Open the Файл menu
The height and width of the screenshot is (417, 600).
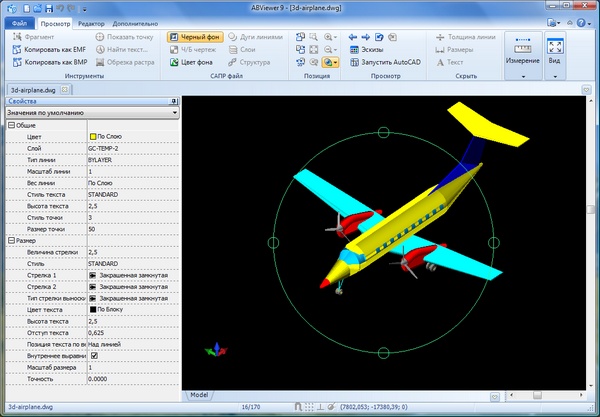point(21,21)
